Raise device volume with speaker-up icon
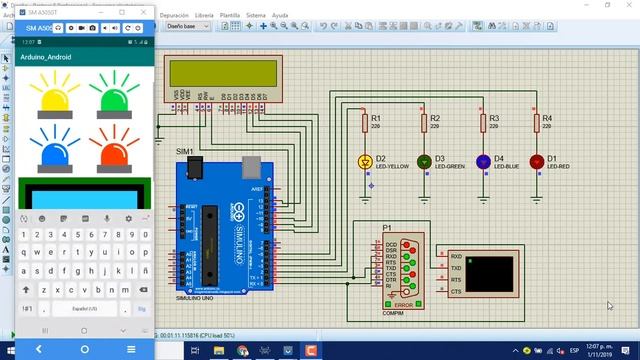This screenshot has height=360, width=640. (x=115, y=28)
